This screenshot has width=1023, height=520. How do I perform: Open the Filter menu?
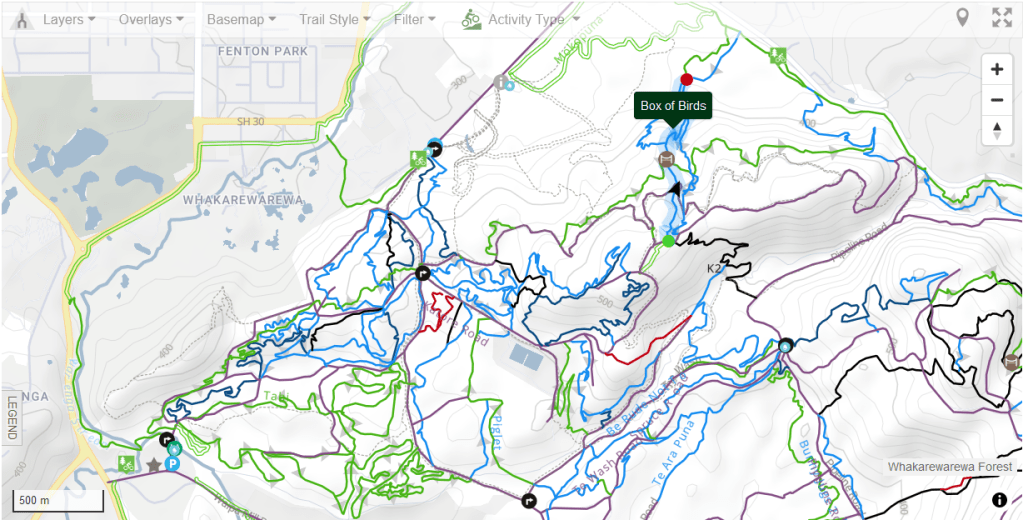point(414,20)
